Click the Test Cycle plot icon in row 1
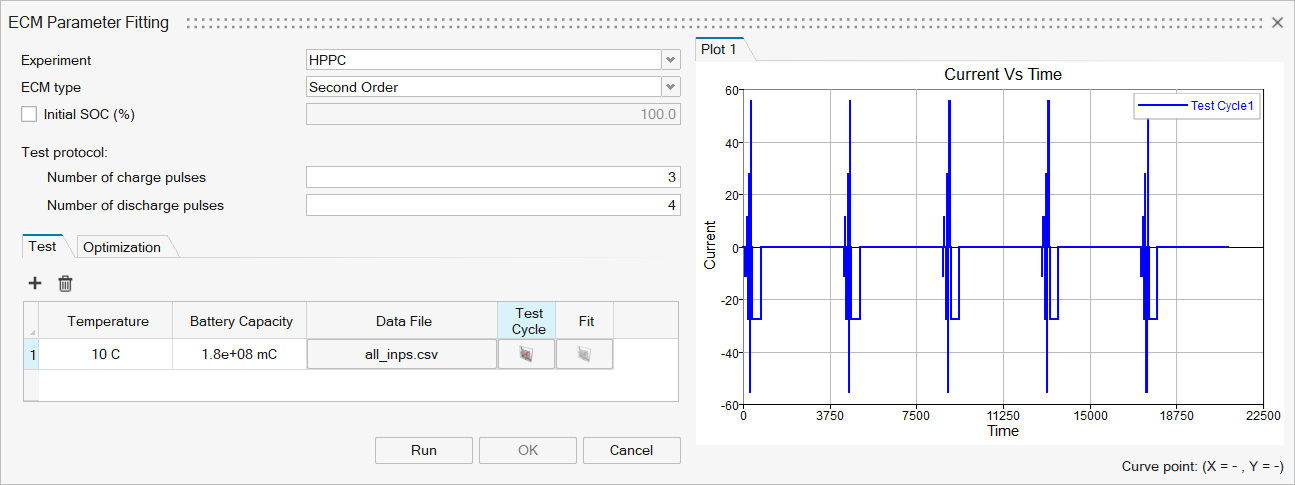The height and width of the screenshot is (485, 1295). (526, 354)
